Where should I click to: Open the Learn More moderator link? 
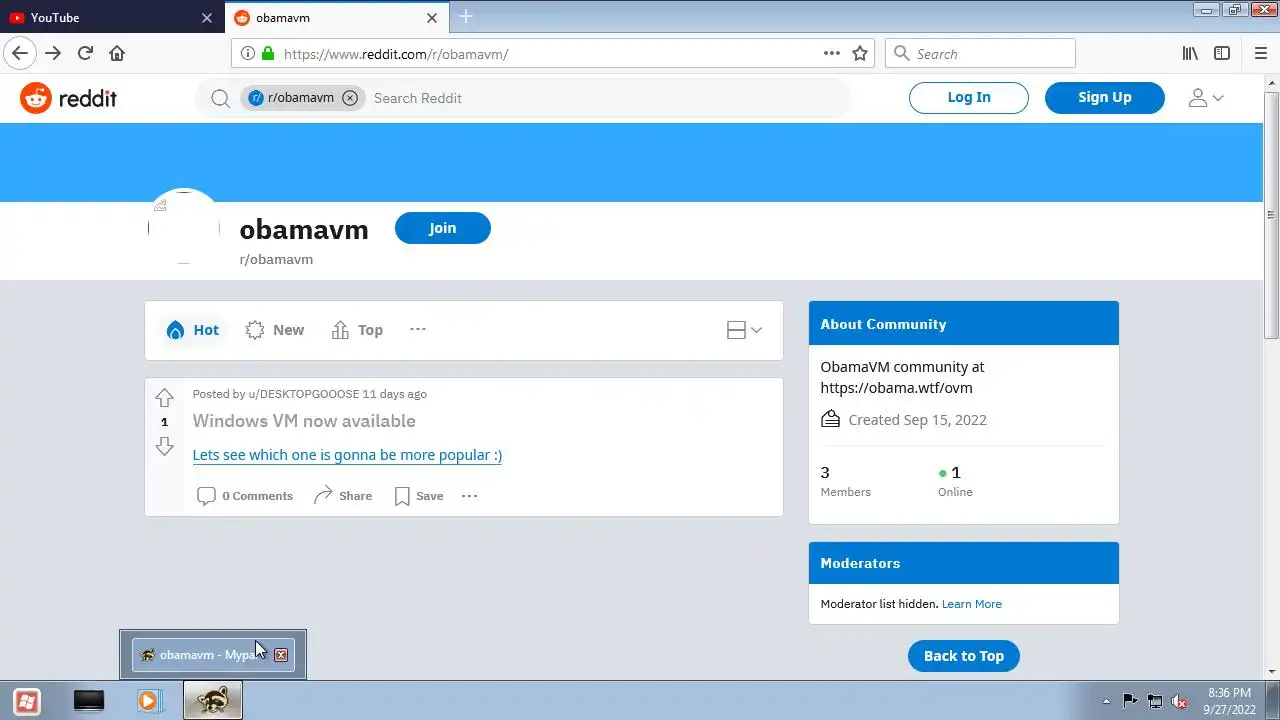(x=972, y=604)
